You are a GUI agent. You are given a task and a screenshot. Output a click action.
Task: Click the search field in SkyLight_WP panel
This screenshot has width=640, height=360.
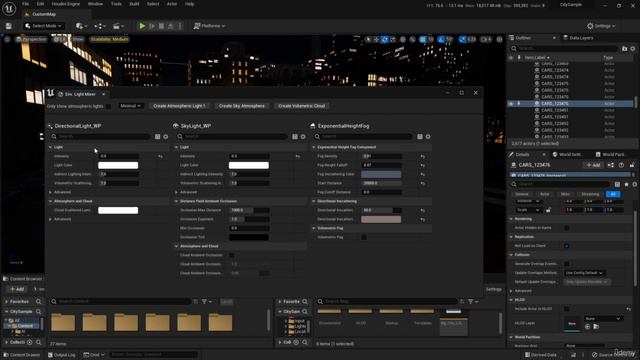(x=232, y=136)
